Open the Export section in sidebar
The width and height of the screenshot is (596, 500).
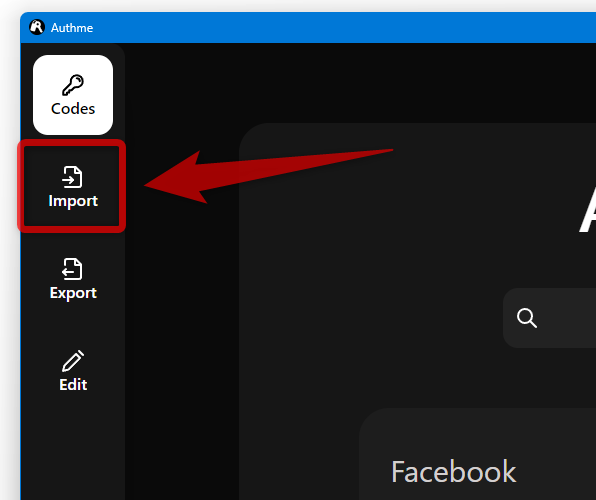pyautogui.click(x=73, y=279)
